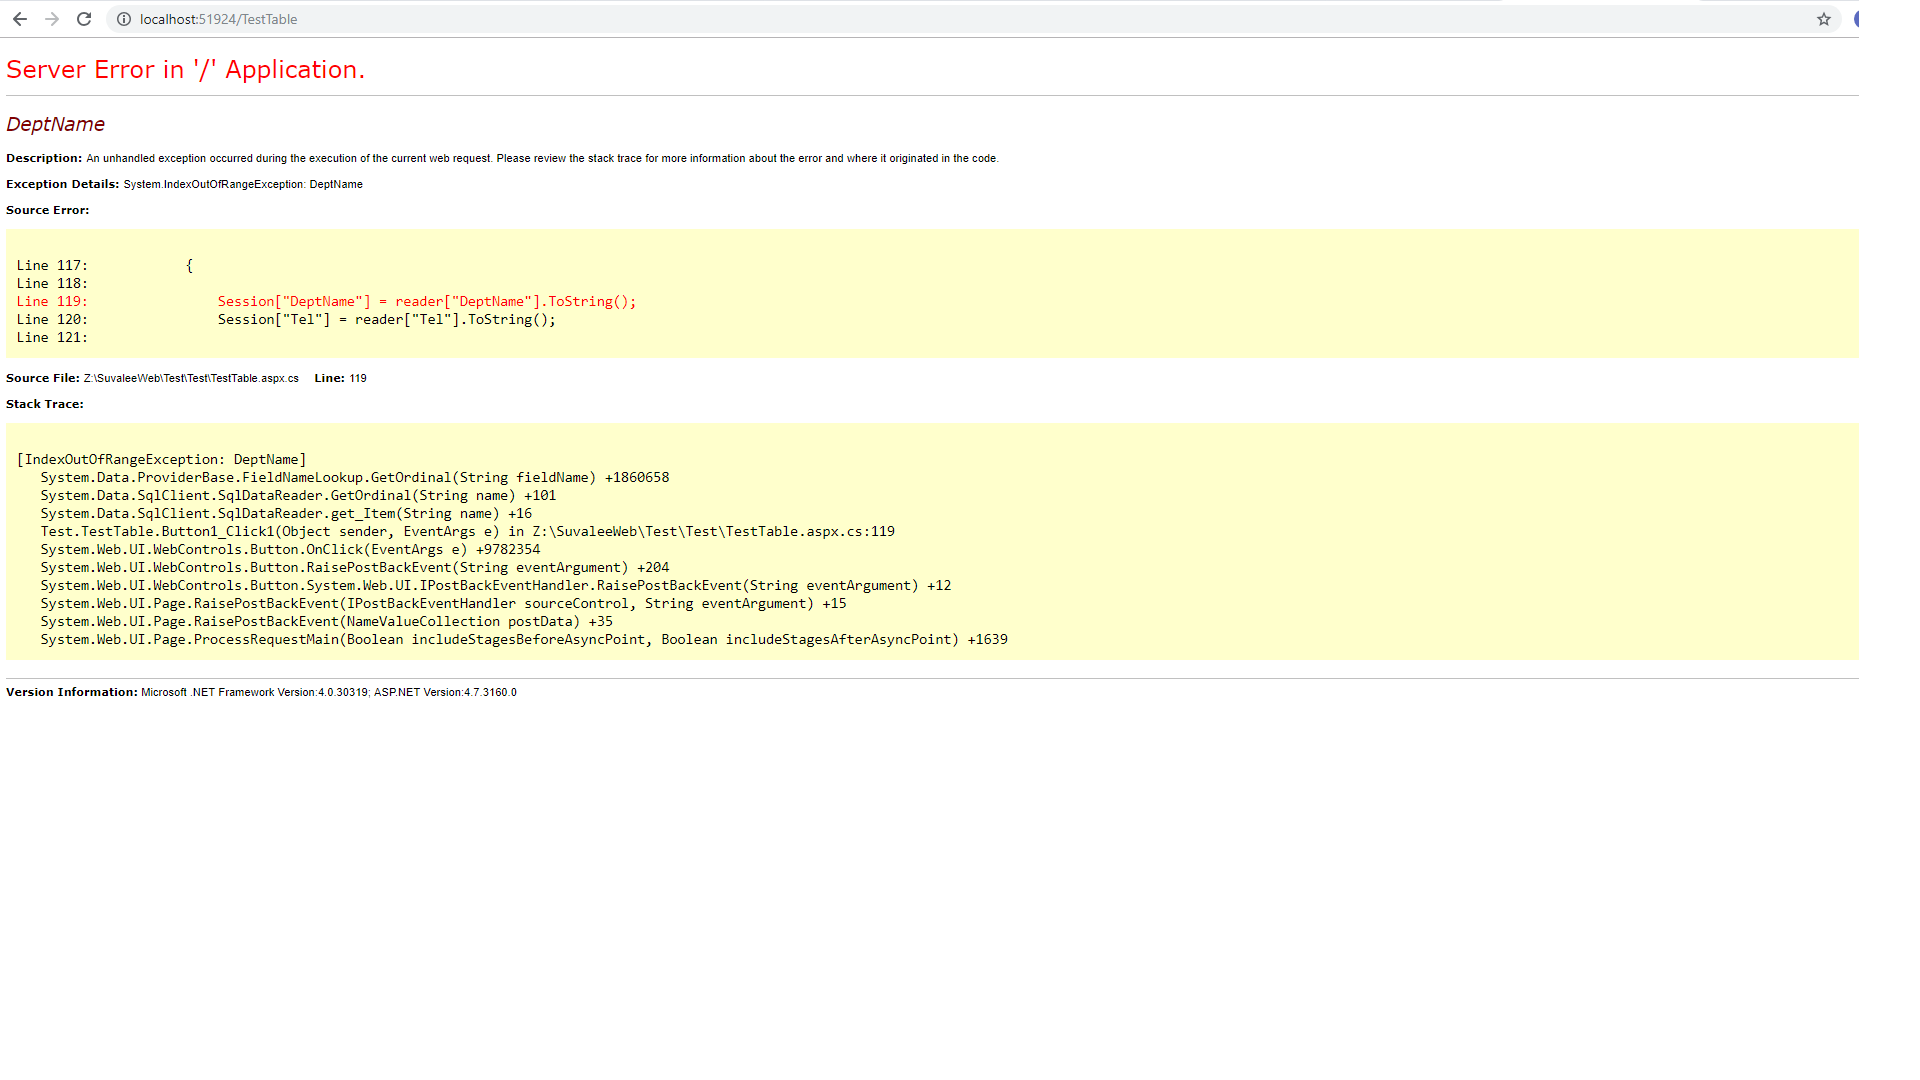Image resolution: width=1920 pixels, height=1080 pixels.
Task: Click the Server Error in '/' Application heading
Action: pos(185,69)
